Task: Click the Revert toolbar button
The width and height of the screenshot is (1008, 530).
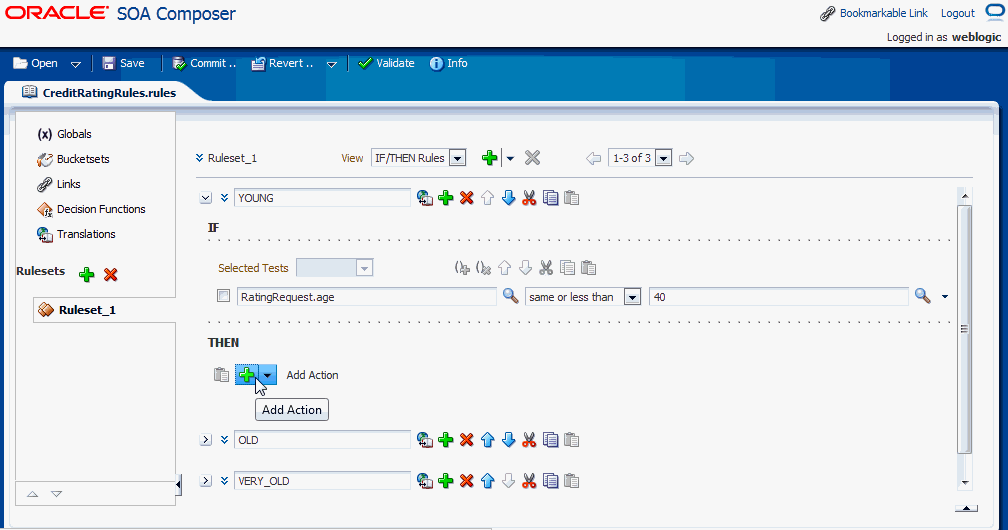Action: (283, 63)
